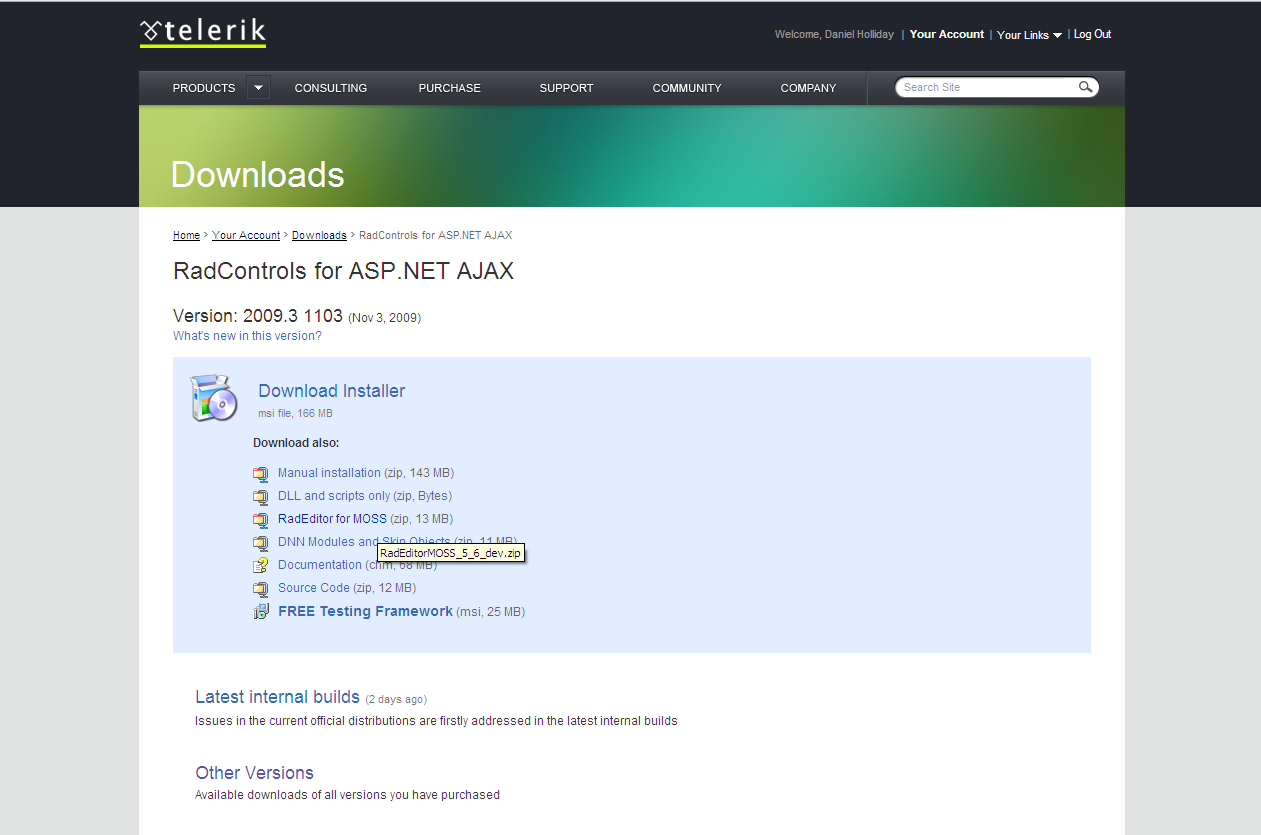Image resolution: width=1261 pixels, height=835 pixels.
Task: Click the msi file, 166 MB text
Action: coord(295,413)
